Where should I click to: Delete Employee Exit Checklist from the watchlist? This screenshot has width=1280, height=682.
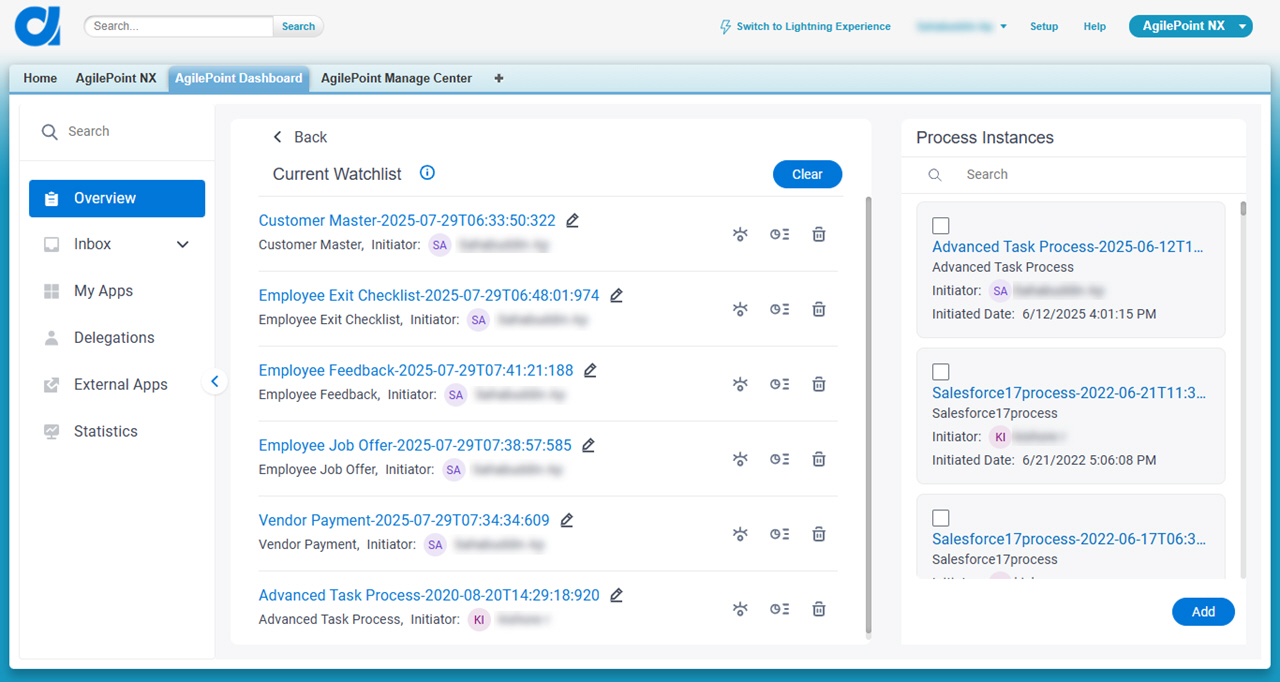click(819, 309)
